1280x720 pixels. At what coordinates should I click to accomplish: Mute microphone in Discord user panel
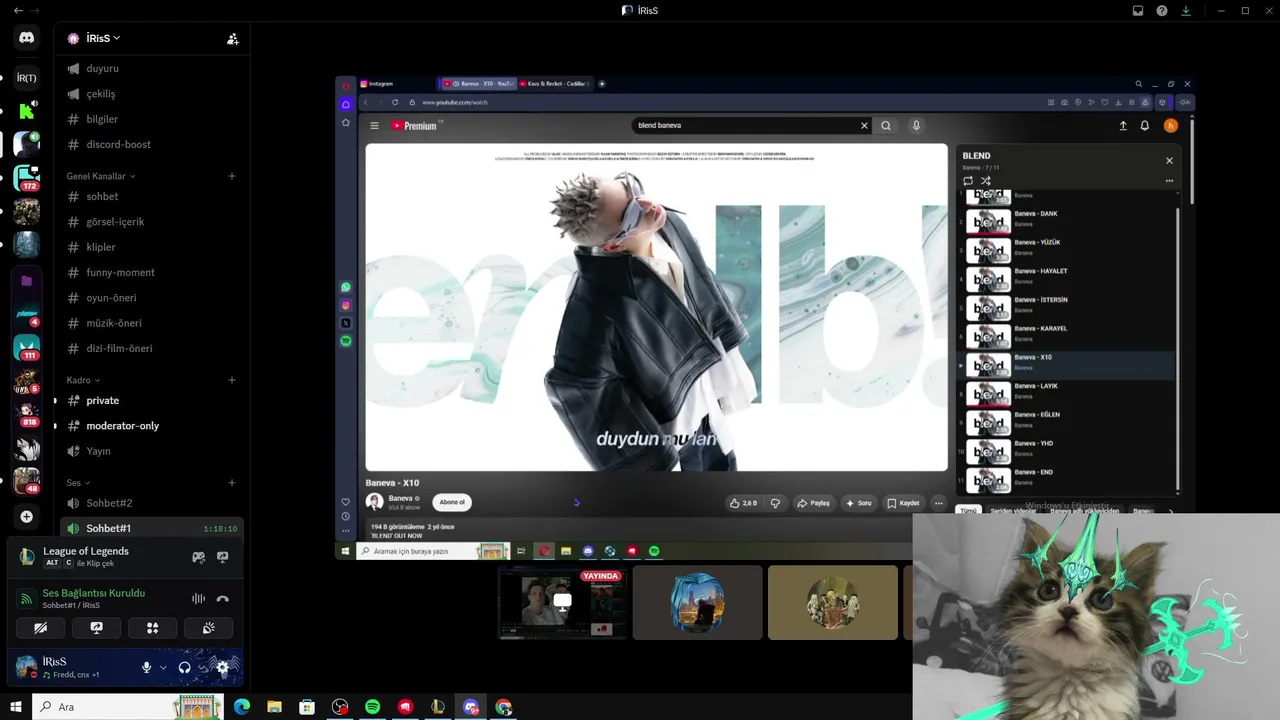tap(146, 668)
